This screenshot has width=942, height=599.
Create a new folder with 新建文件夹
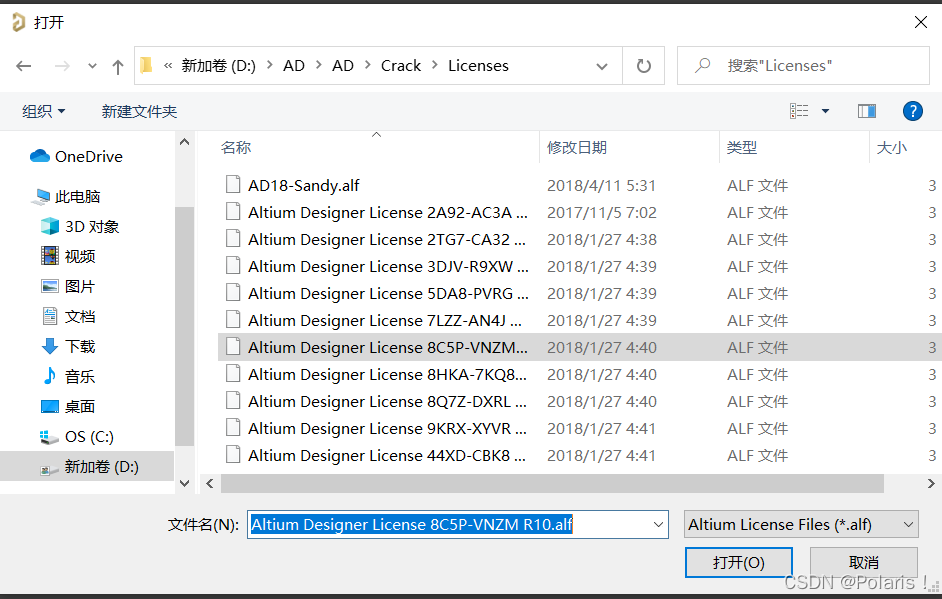139,111
